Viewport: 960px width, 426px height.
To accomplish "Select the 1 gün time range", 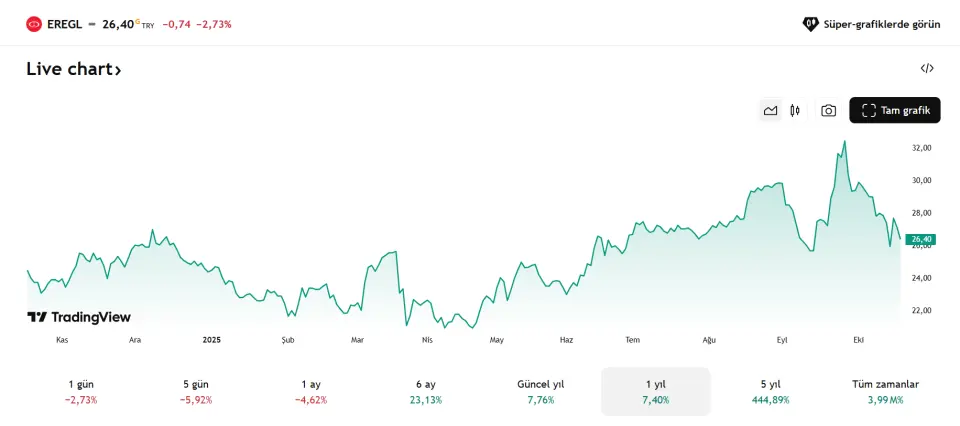I will tap(81, 391).
